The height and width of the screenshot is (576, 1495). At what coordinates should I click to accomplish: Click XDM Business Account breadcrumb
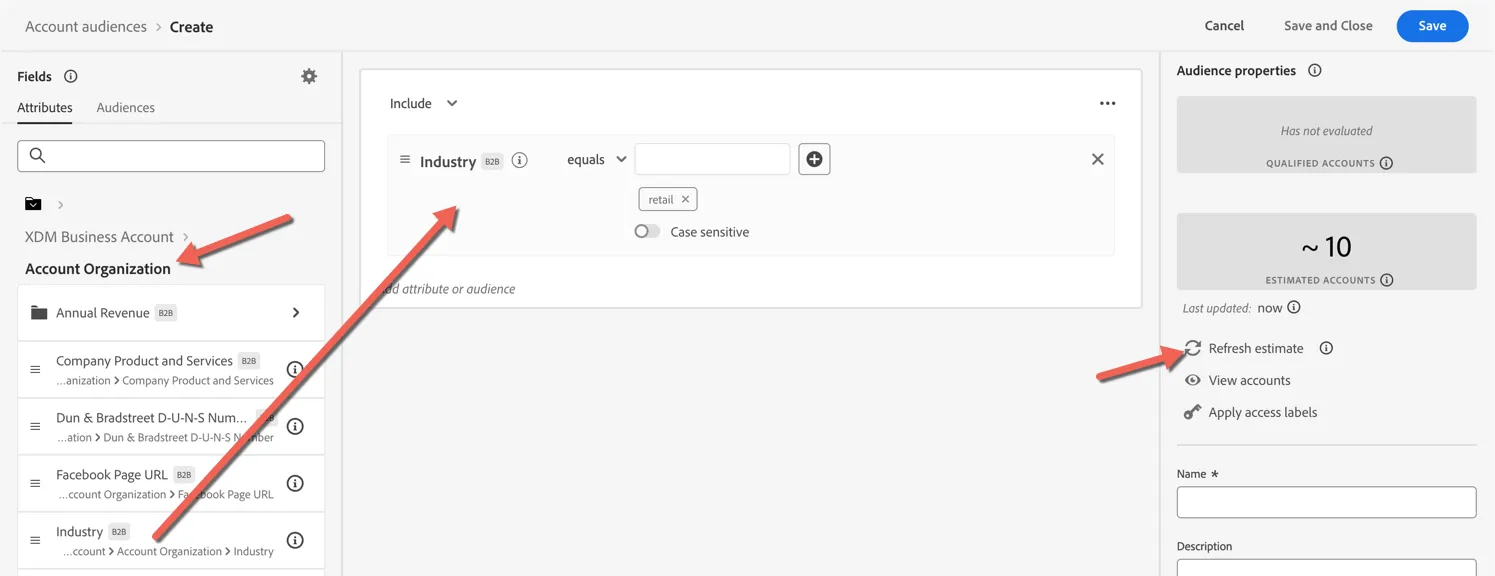click(x=99, y=237)
